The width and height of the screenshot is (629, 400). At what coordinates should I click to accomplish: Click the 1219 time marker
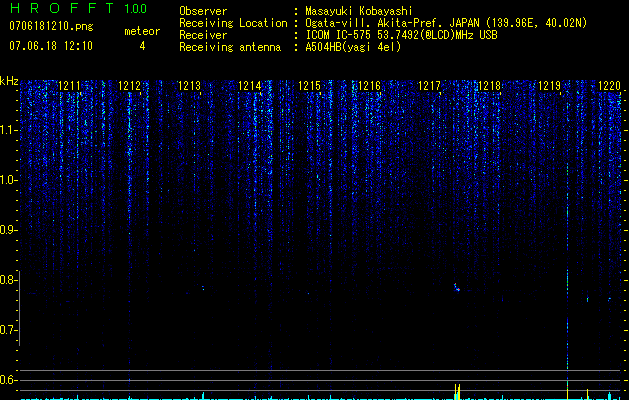click(549, 86)
